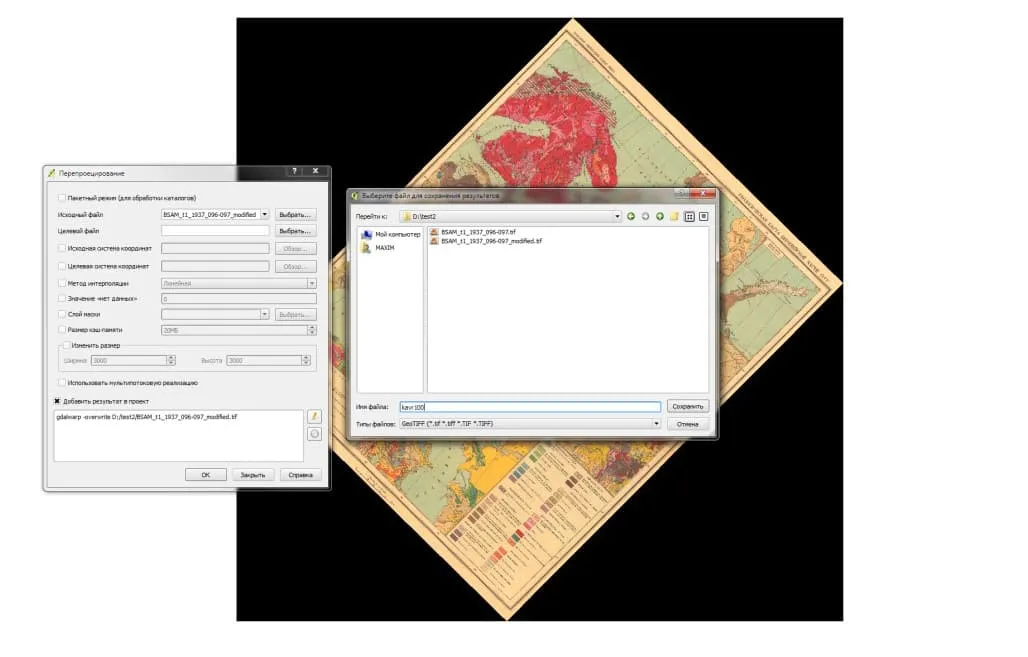The width and height of the screenshot is (1028, 657).
Task: Open help via the "Справка" button
Action: [301, 475]
